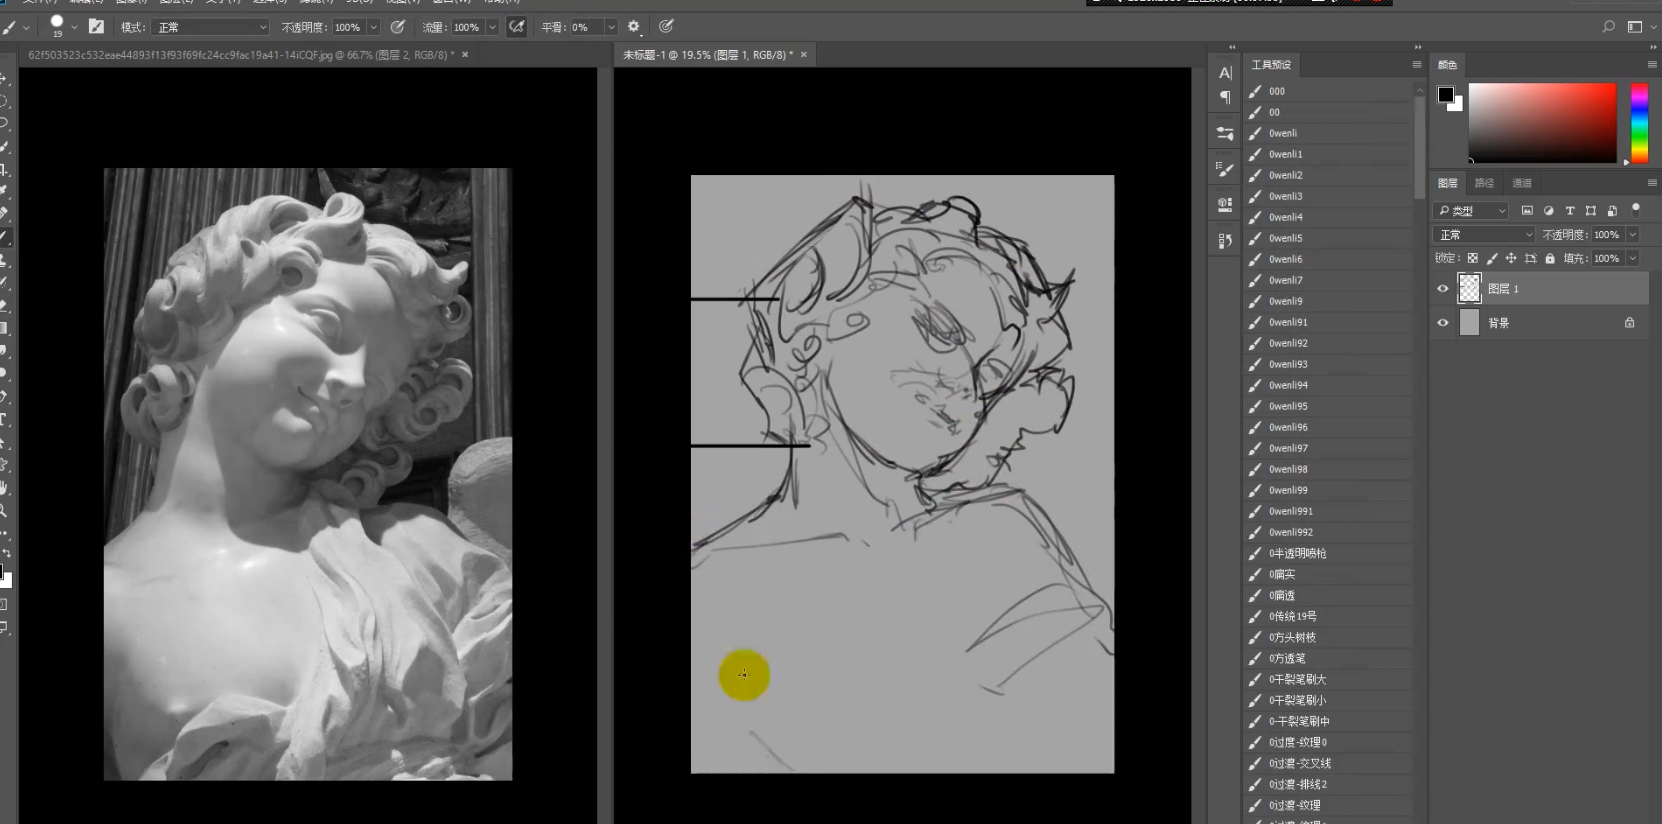1662x824 pixels.
Task: Expand the layer opacity slider arrow
Action: click(x=1633, y=235)
